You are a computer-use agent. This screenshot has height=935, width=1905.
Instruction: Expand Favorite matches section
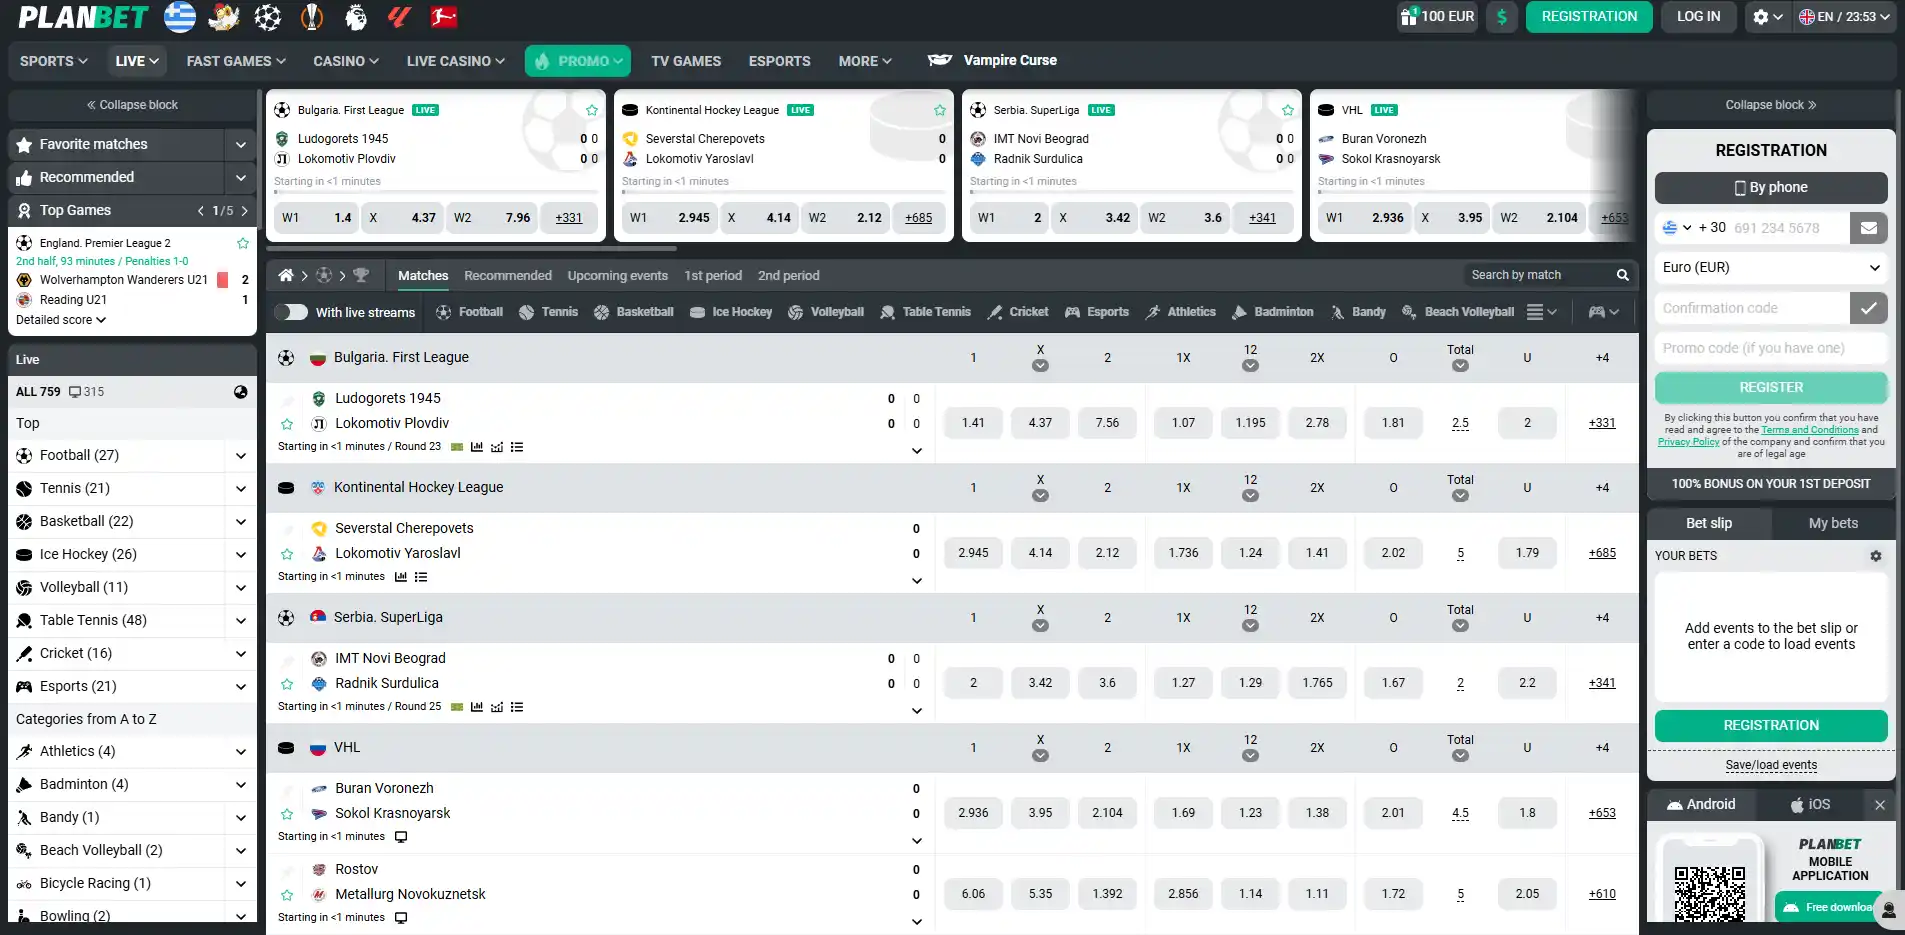(241, 145)
